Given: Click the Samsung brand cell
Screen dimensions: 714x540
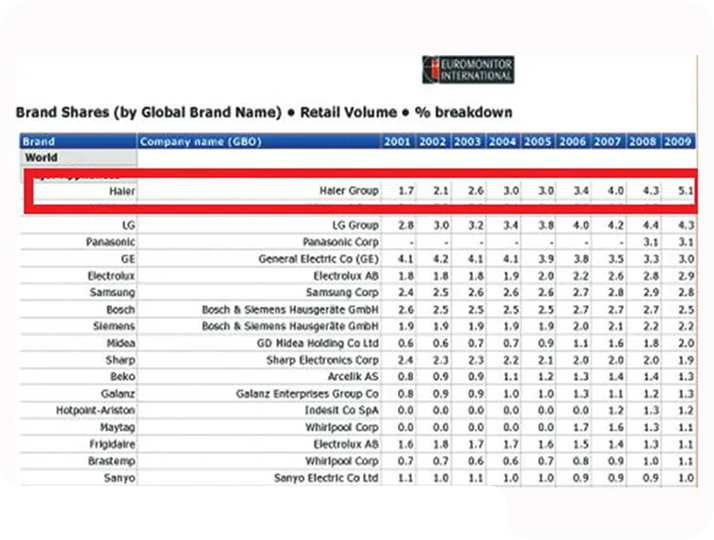Looking at the screenshot, I should tap(112, 292).
